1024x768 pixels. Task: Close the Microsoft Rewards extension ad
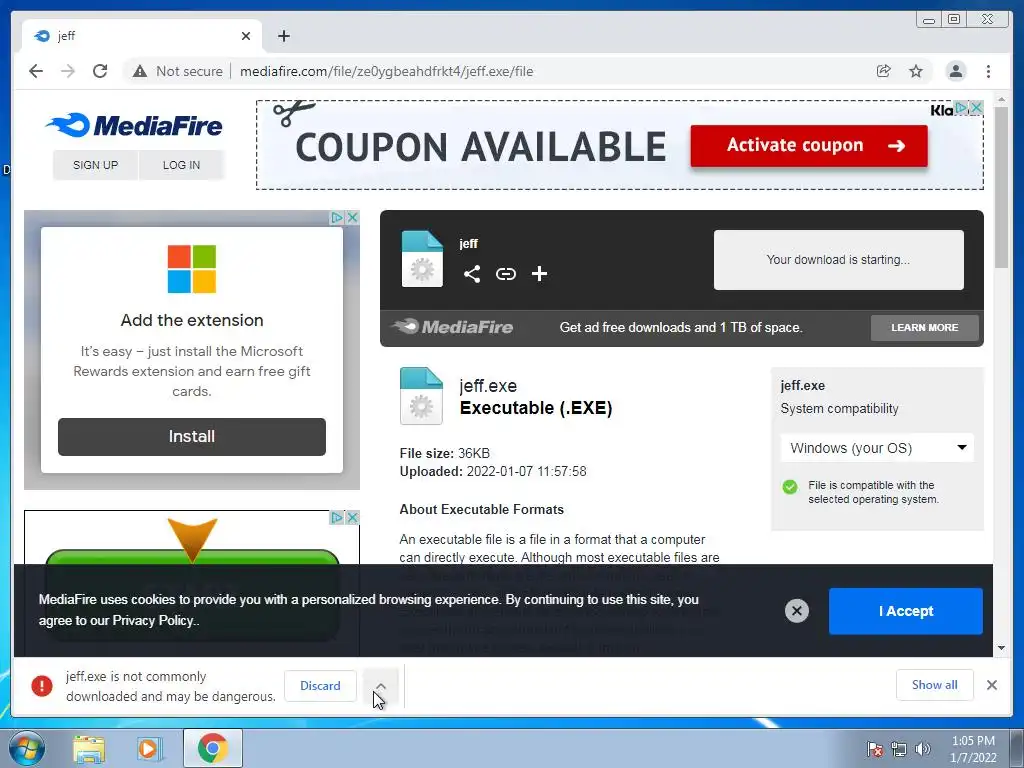pyautogui.click(x=353, y=217)
